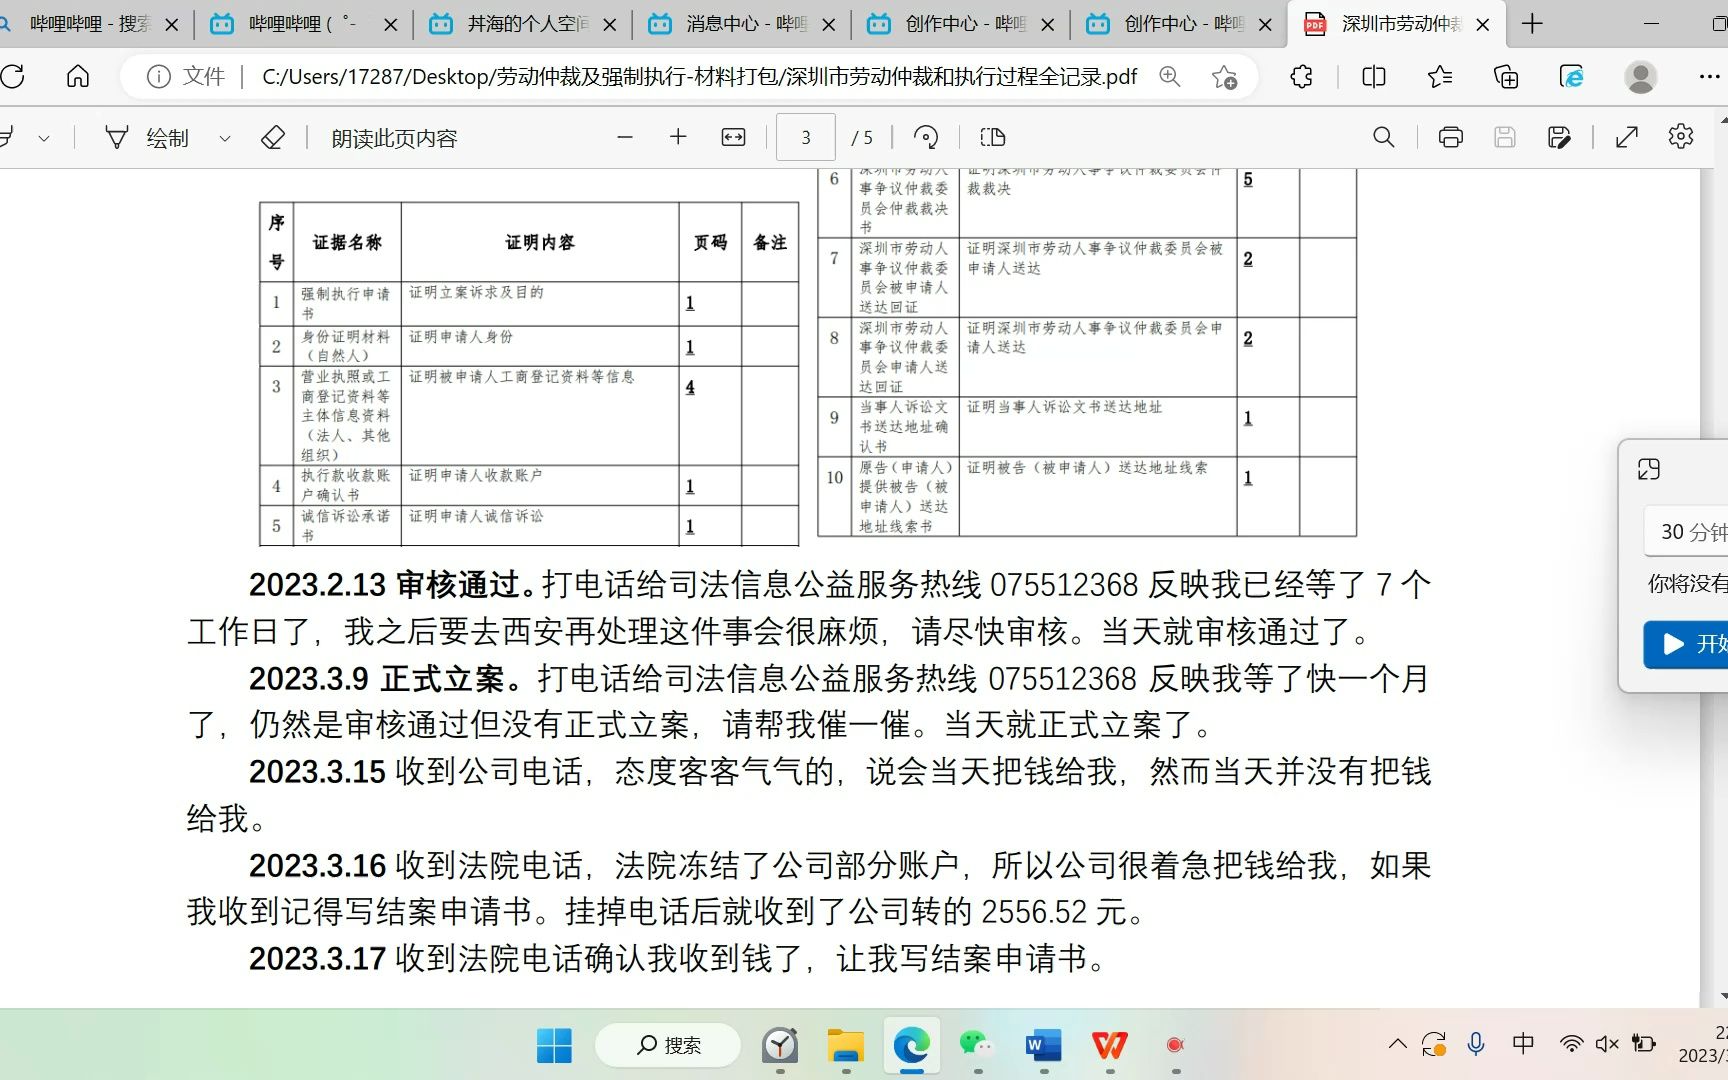Open Word from taskbar
This screenshot has height=1080, width=1728.
coord(1044,1045)
